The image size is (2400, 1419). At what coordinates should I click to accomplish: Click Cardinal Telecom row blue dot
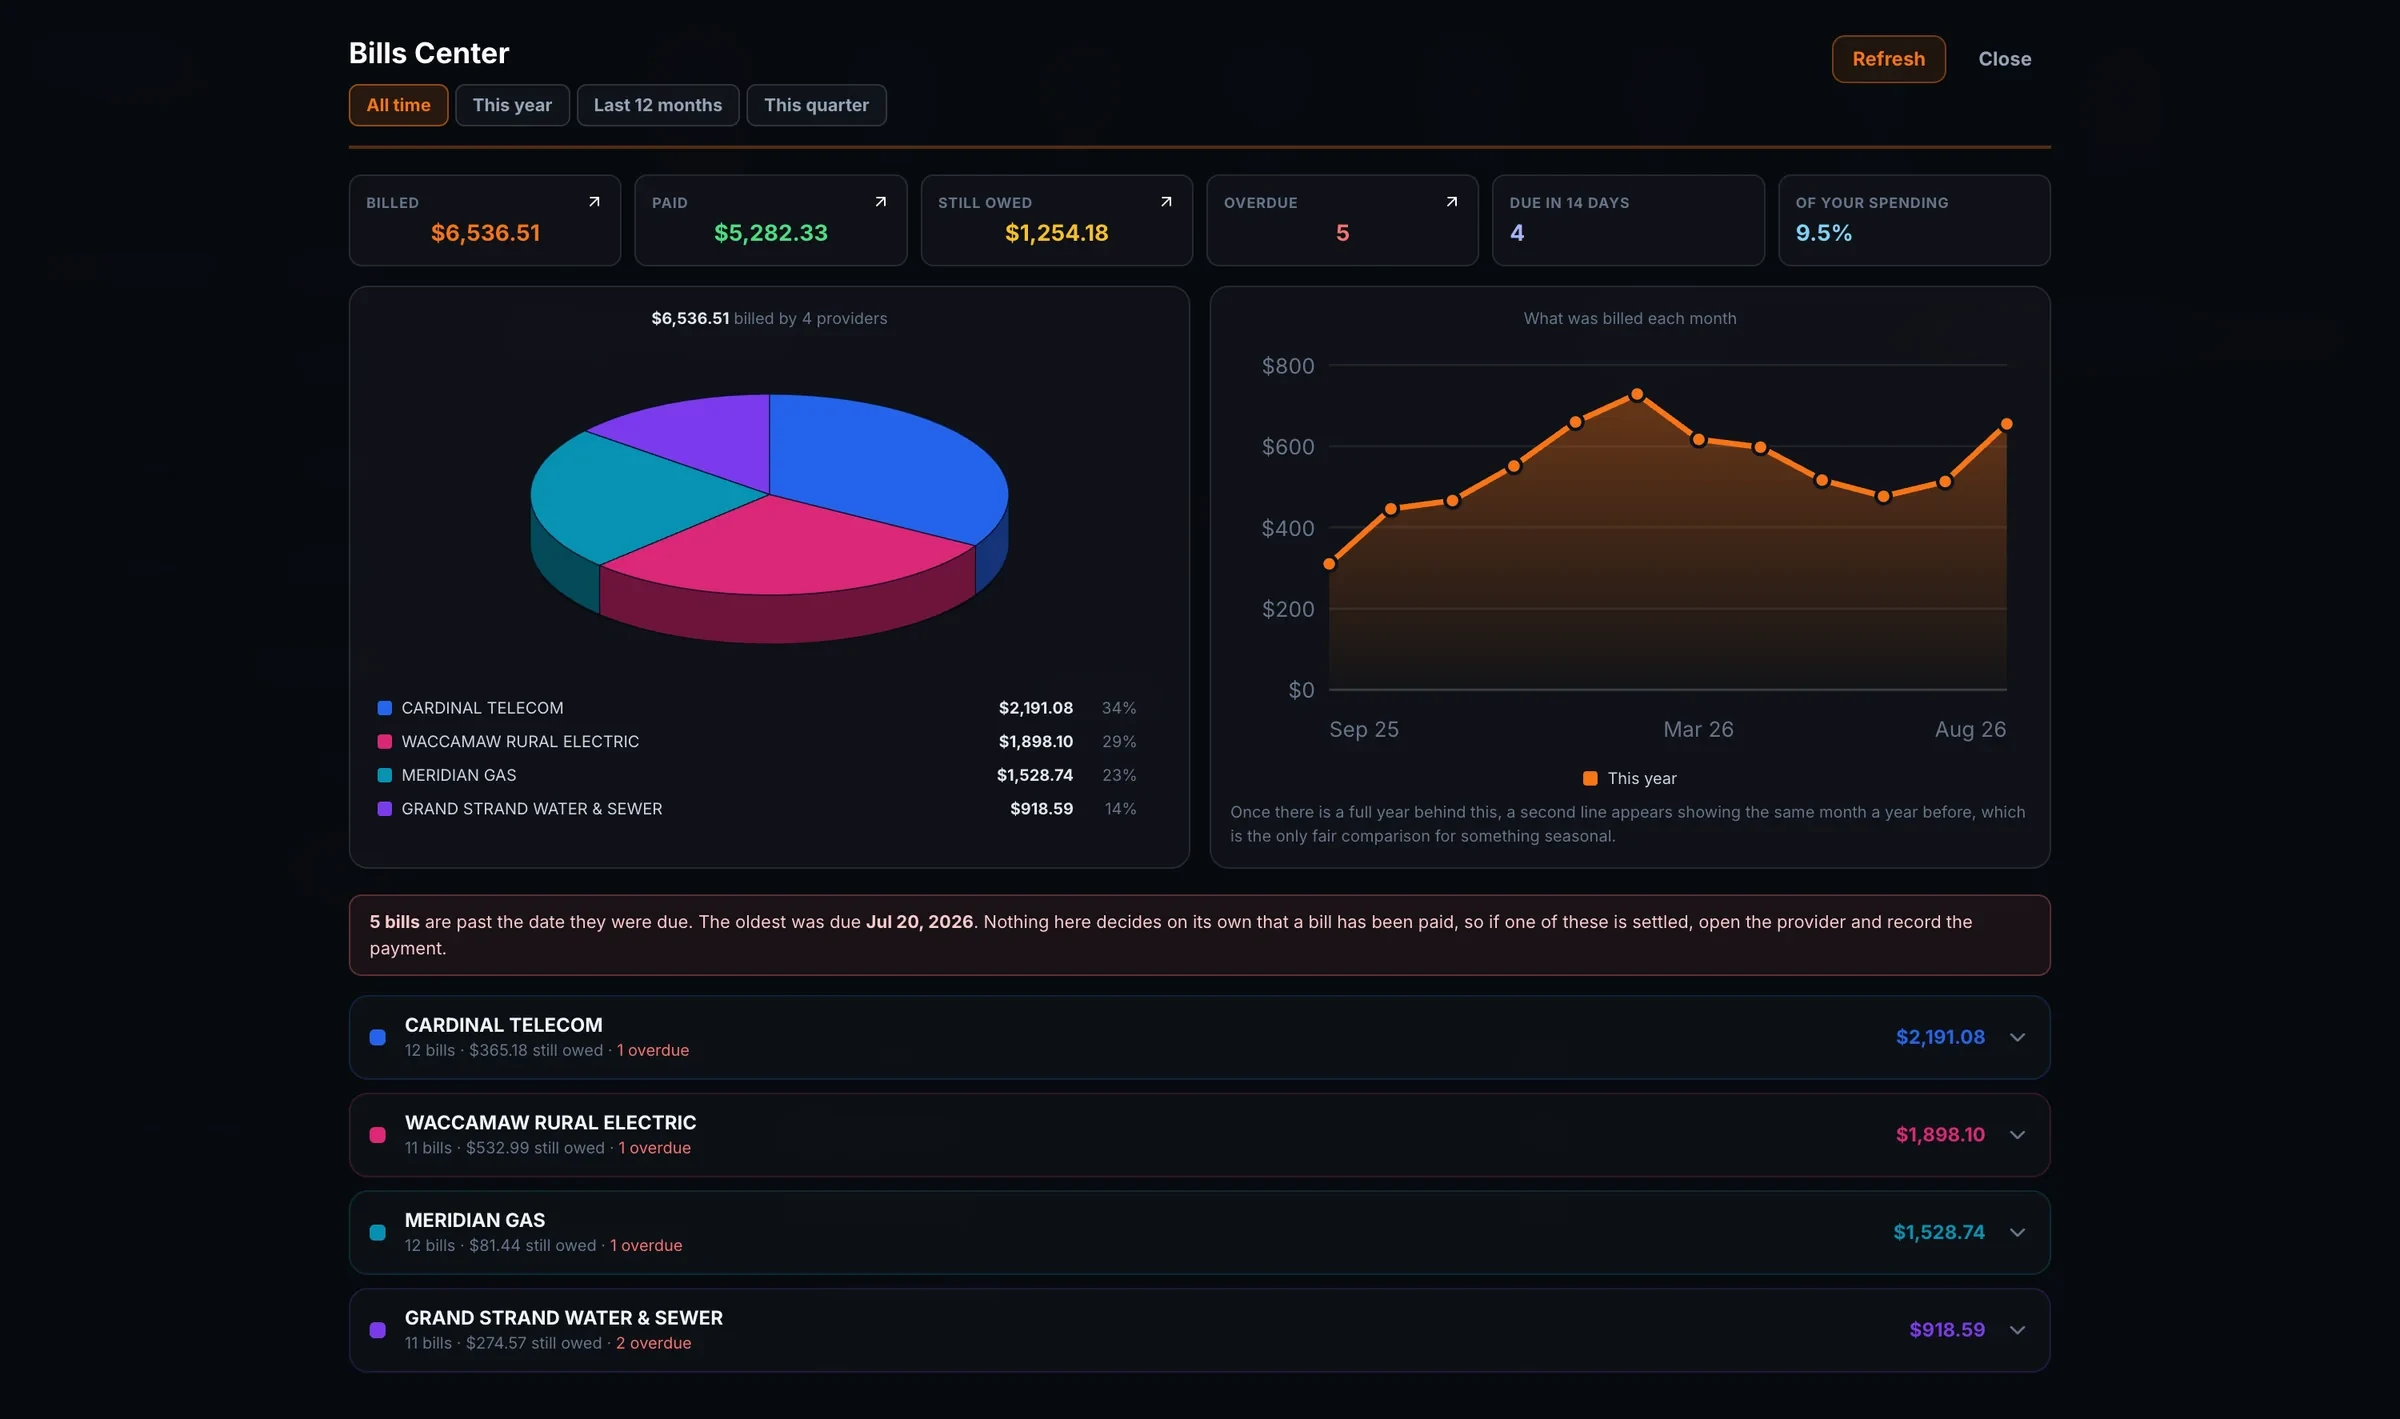point(377,1037)
